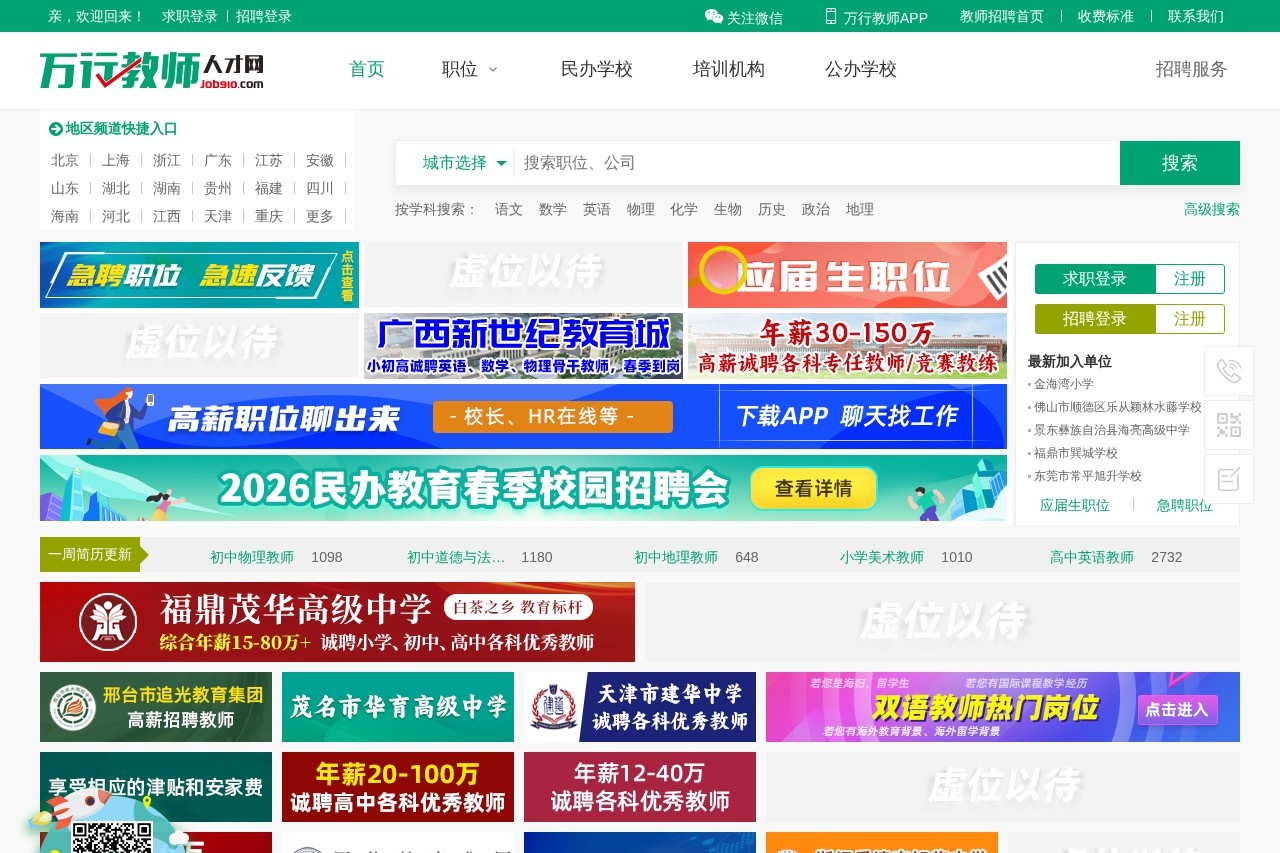Open the 年薪30-150万 banner
The image size is (1280, 853).
point(847,346)
